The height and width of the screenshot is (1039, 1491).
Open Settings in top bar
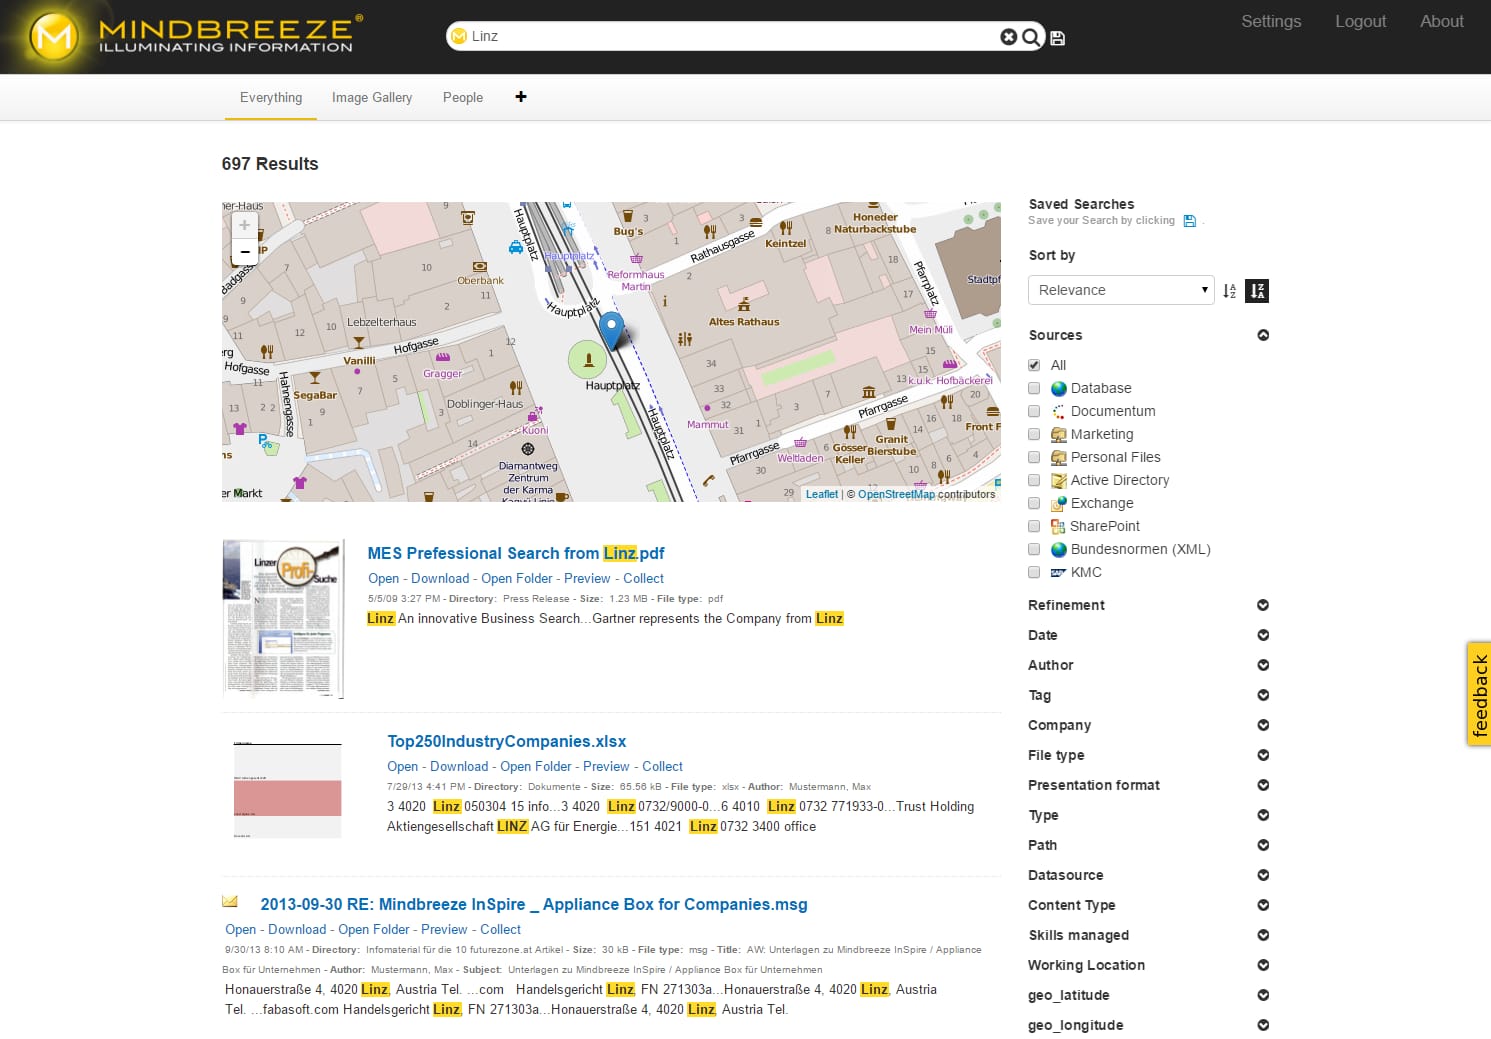[x=1271, y=21]
